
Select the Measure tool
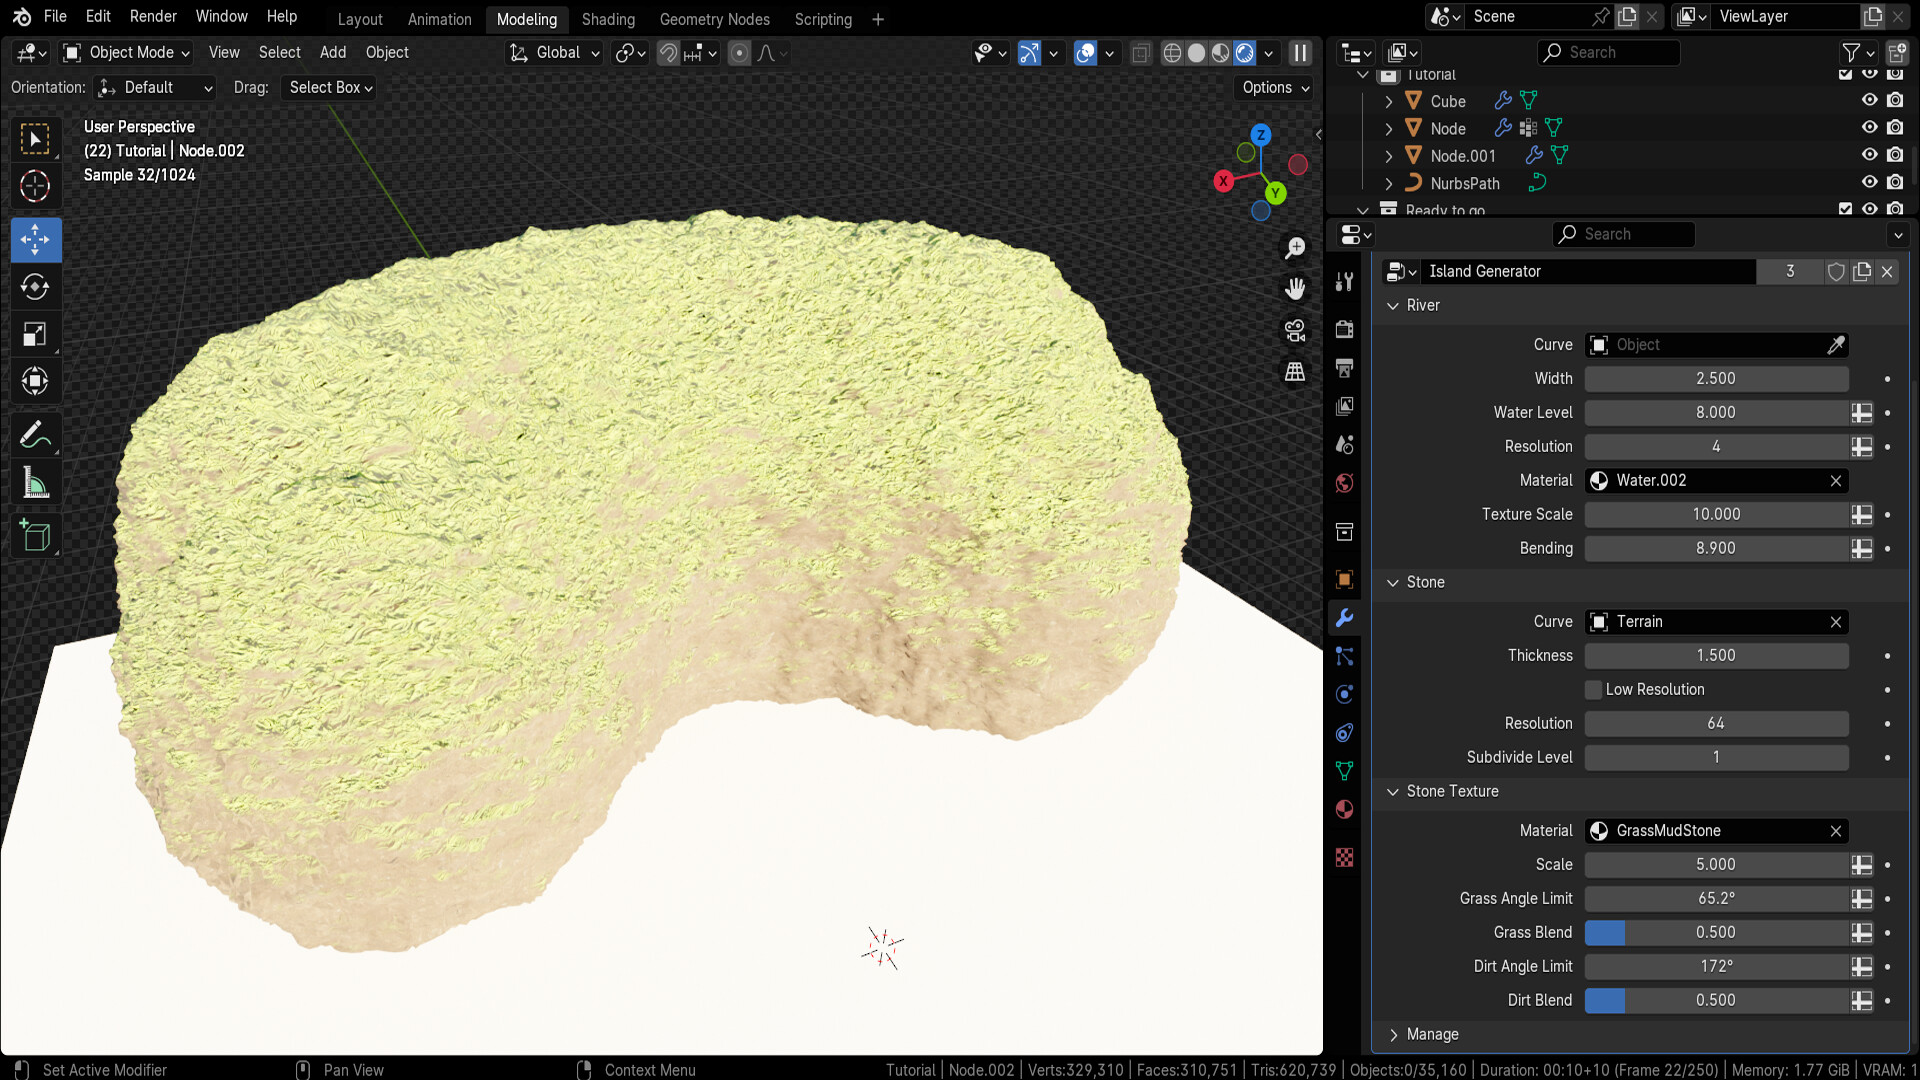pos(35,483)
